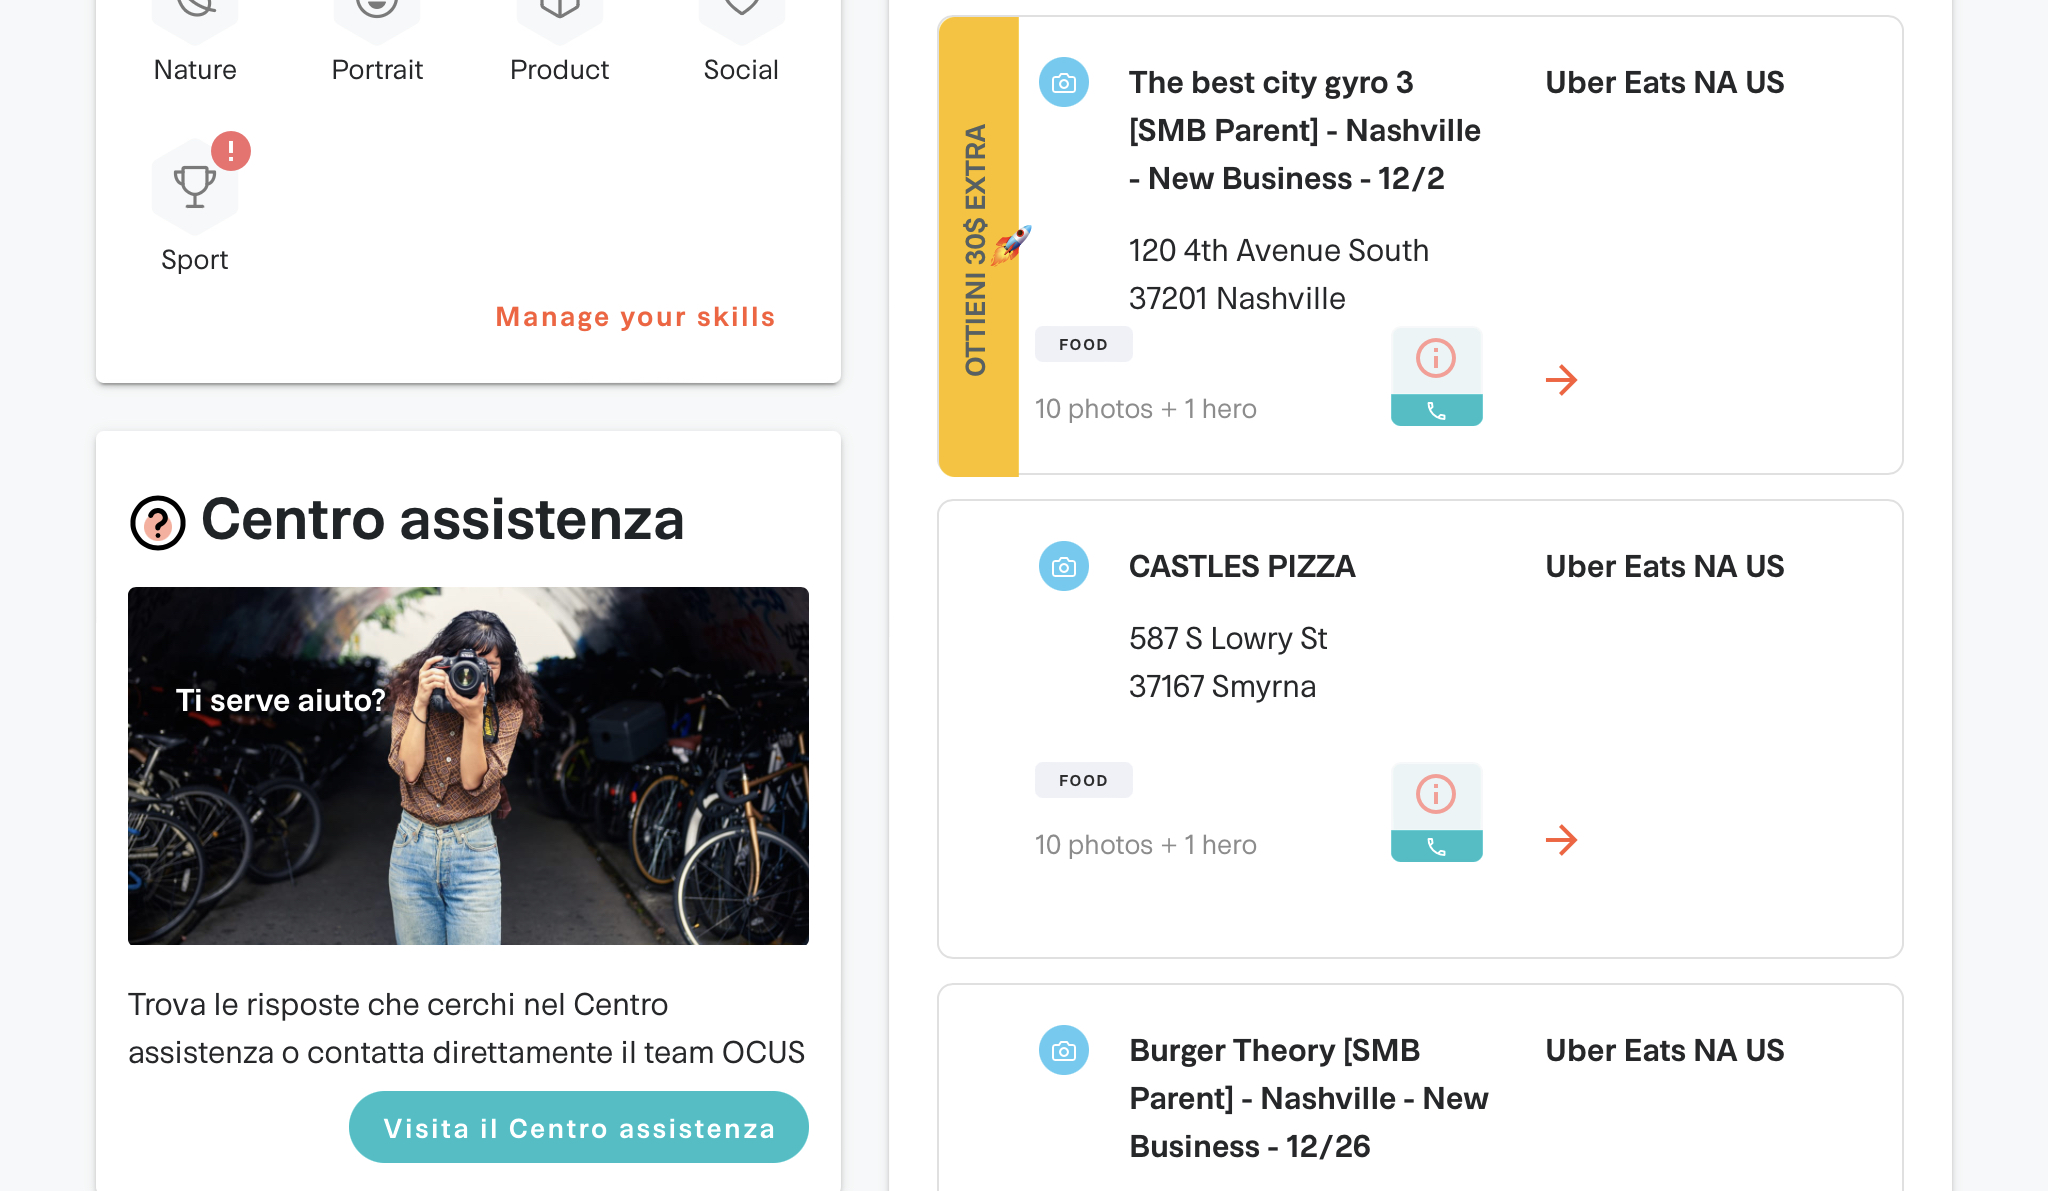
Task: Click the red alert badge on Sport
Action: [231, 151]
